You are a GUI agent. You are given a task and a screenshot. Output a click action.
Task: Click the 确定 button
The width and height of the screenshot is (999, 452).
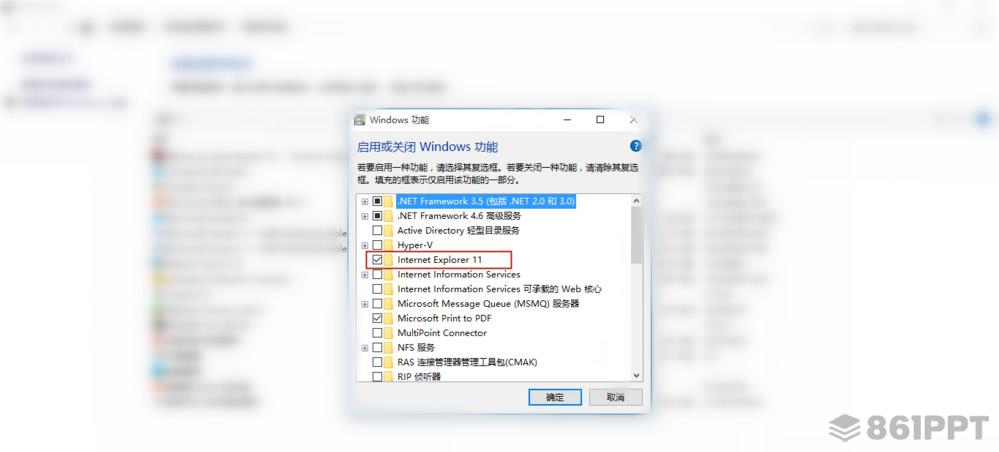[x=555, y=397]
